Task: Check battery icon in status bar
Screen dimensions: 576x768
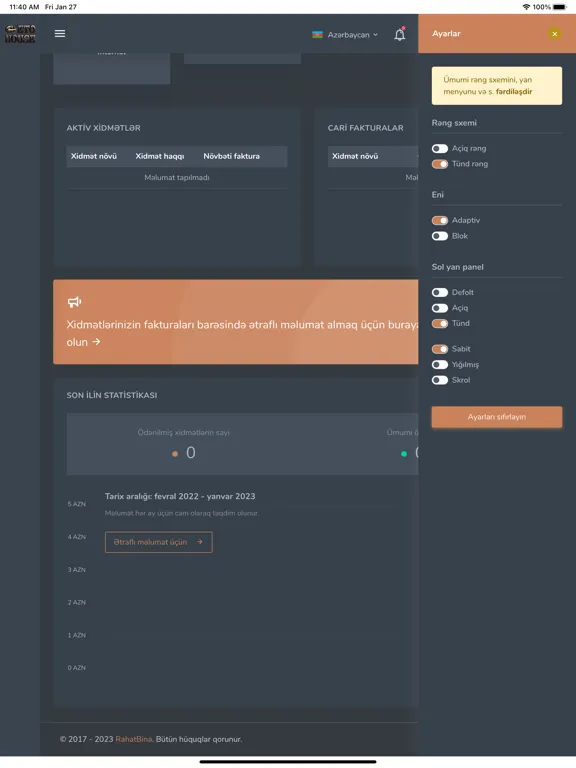Action: coord(559,7)
